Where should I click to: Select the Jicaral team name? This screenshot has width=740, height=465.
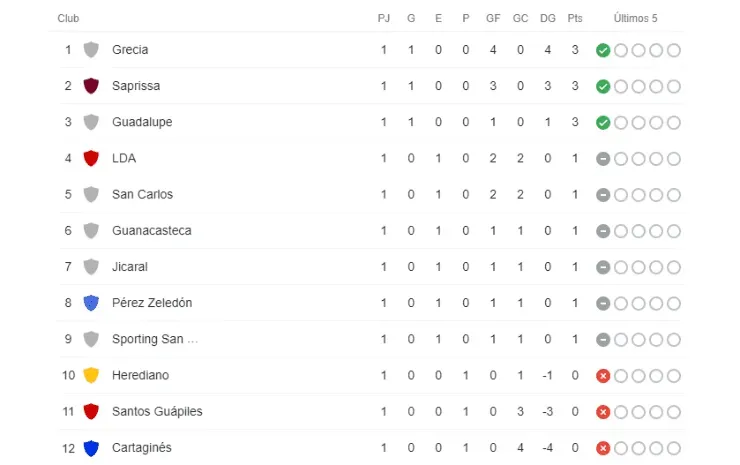click(x=130, y=267)
